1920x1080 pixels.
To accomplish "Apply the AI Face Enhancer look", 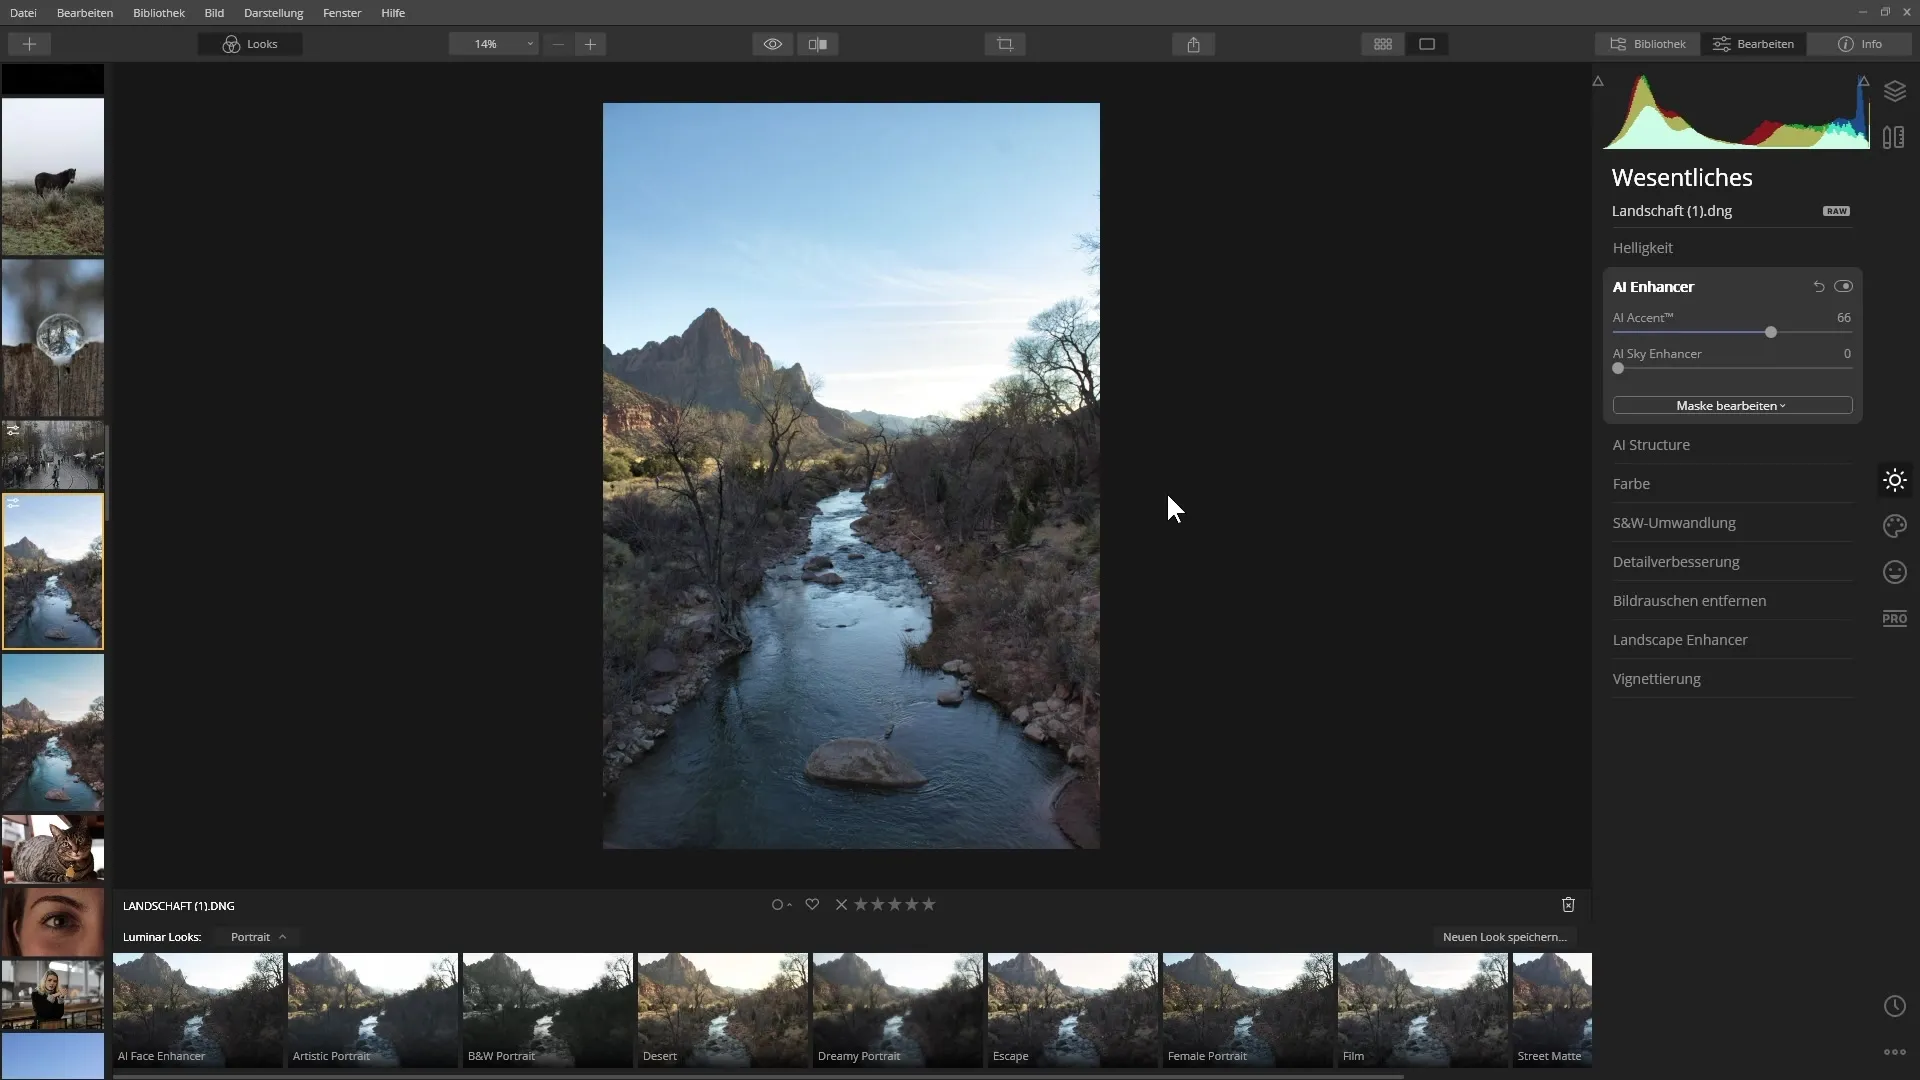I will point(198,1010).
